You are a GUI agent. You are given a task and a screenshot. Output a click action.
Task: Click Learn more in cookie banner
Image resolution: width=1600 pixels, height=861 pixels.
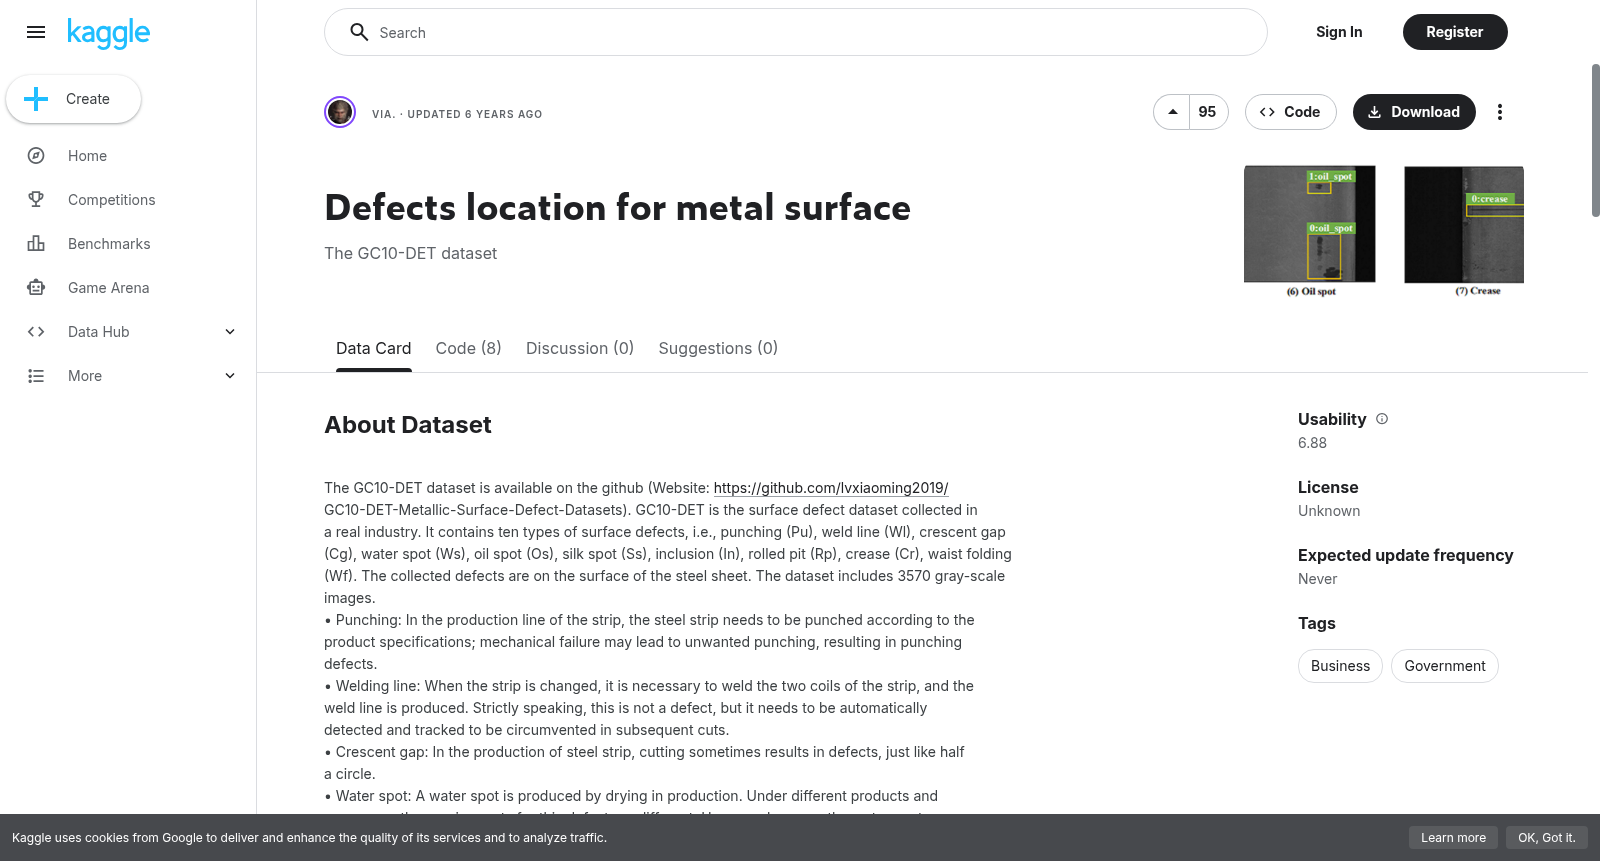pos(1453,838)
